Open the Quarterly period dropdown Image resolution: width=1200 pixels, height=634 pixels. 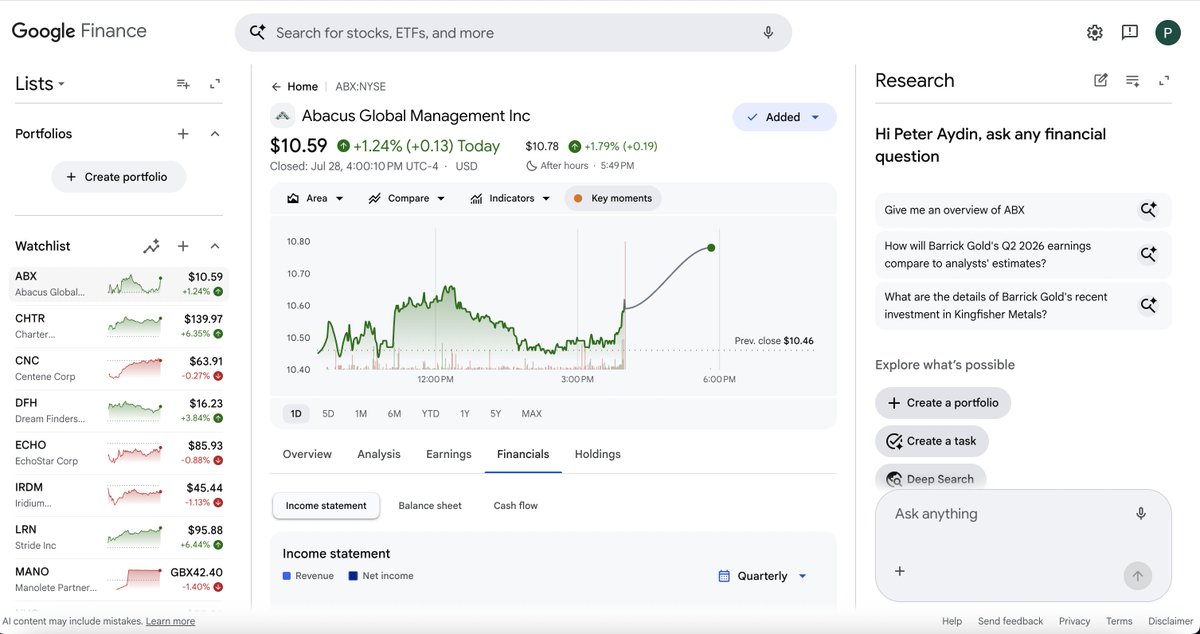point(763,576)
